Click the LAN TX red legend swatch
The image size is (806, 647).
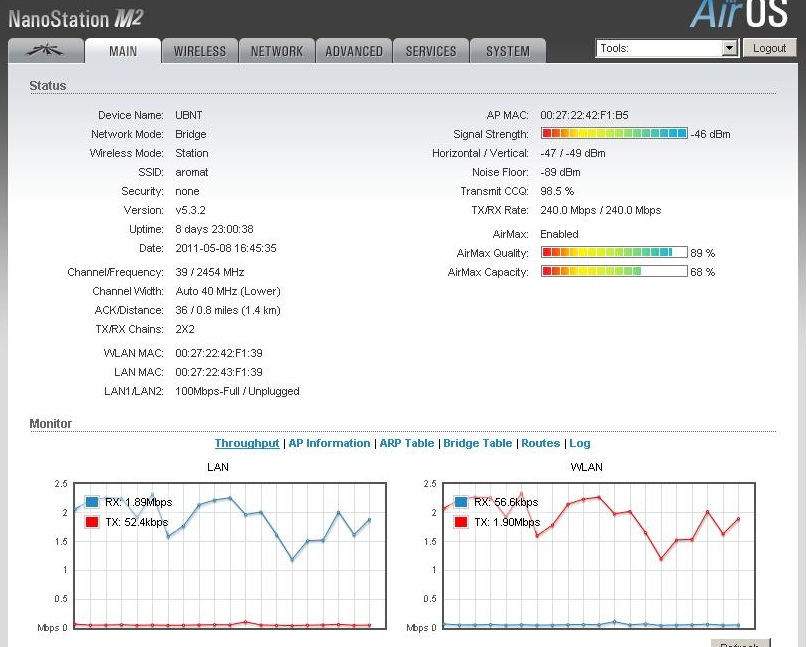pos(92,522)
